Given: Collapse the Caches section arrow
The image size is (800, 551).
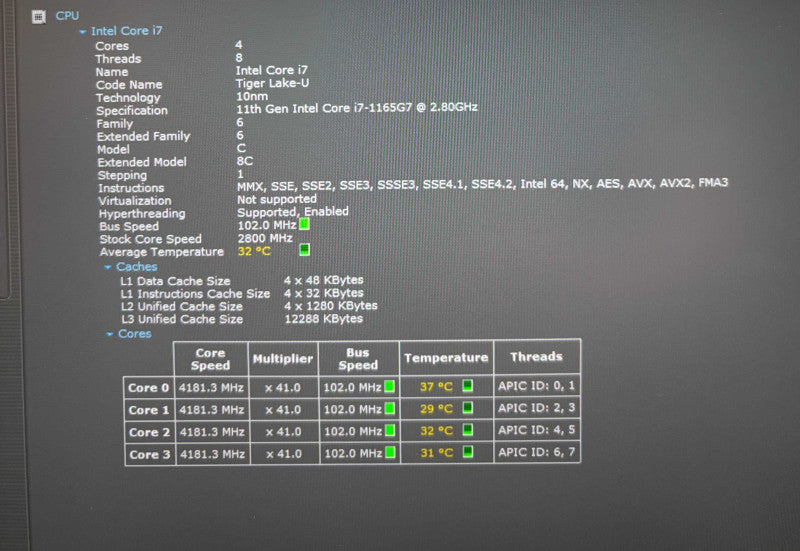Looking at the screenshot, I should [108, 267].
